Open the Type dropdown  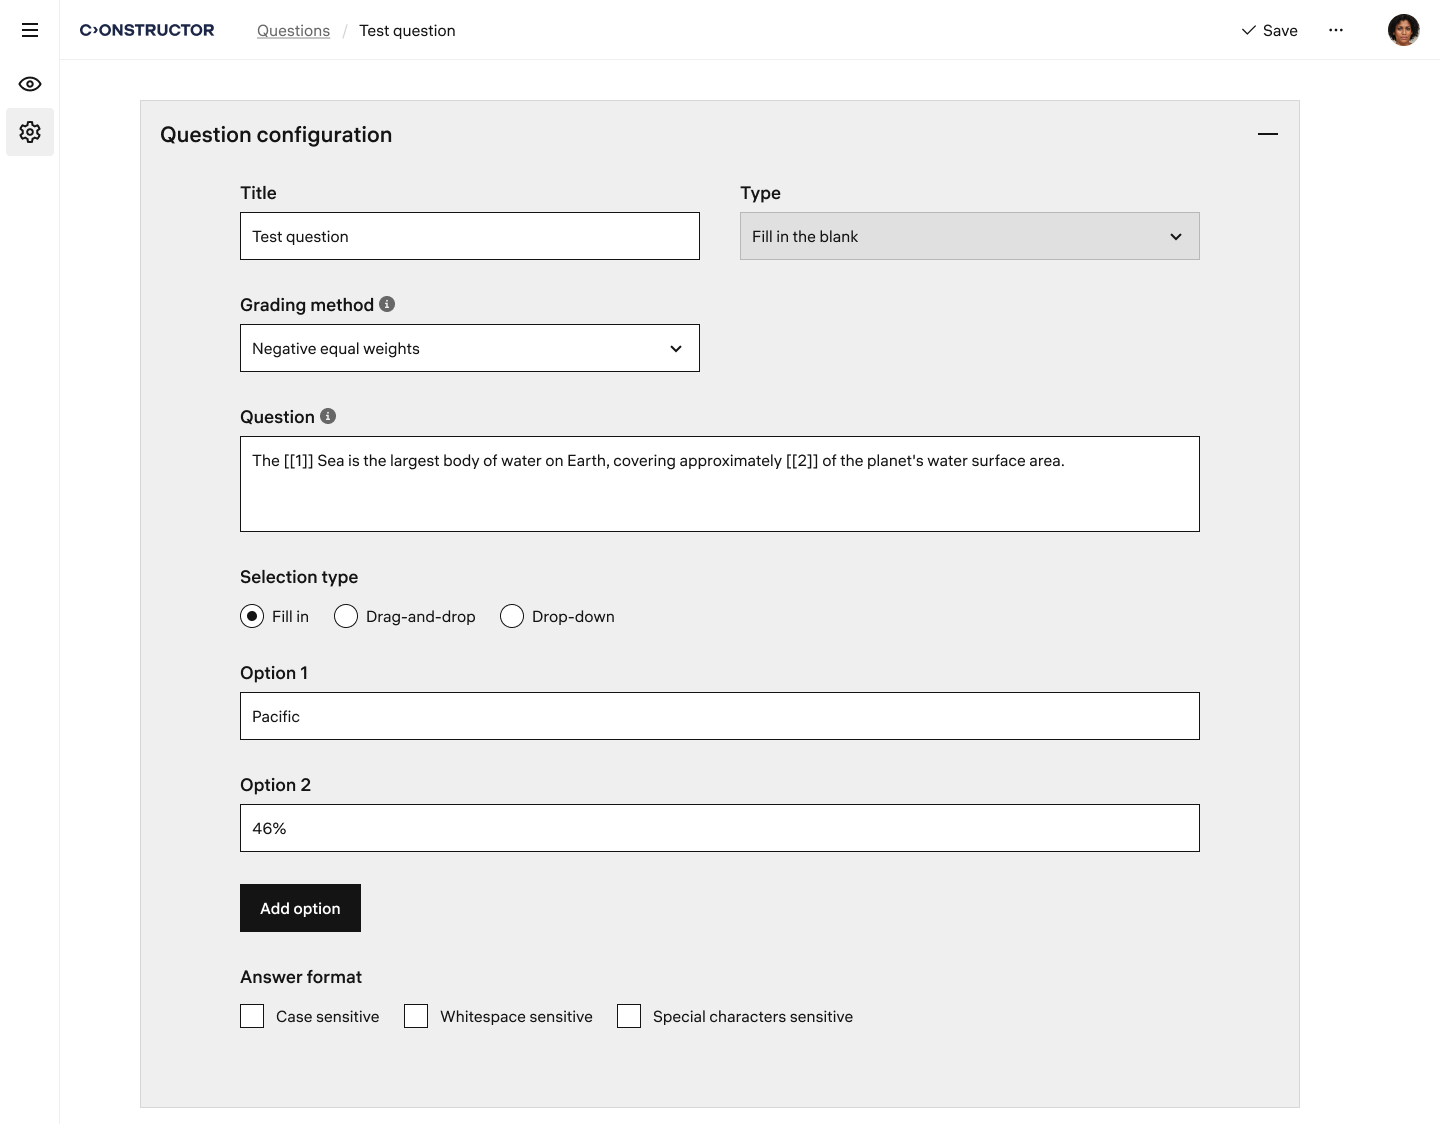click(x=969, y=236)
